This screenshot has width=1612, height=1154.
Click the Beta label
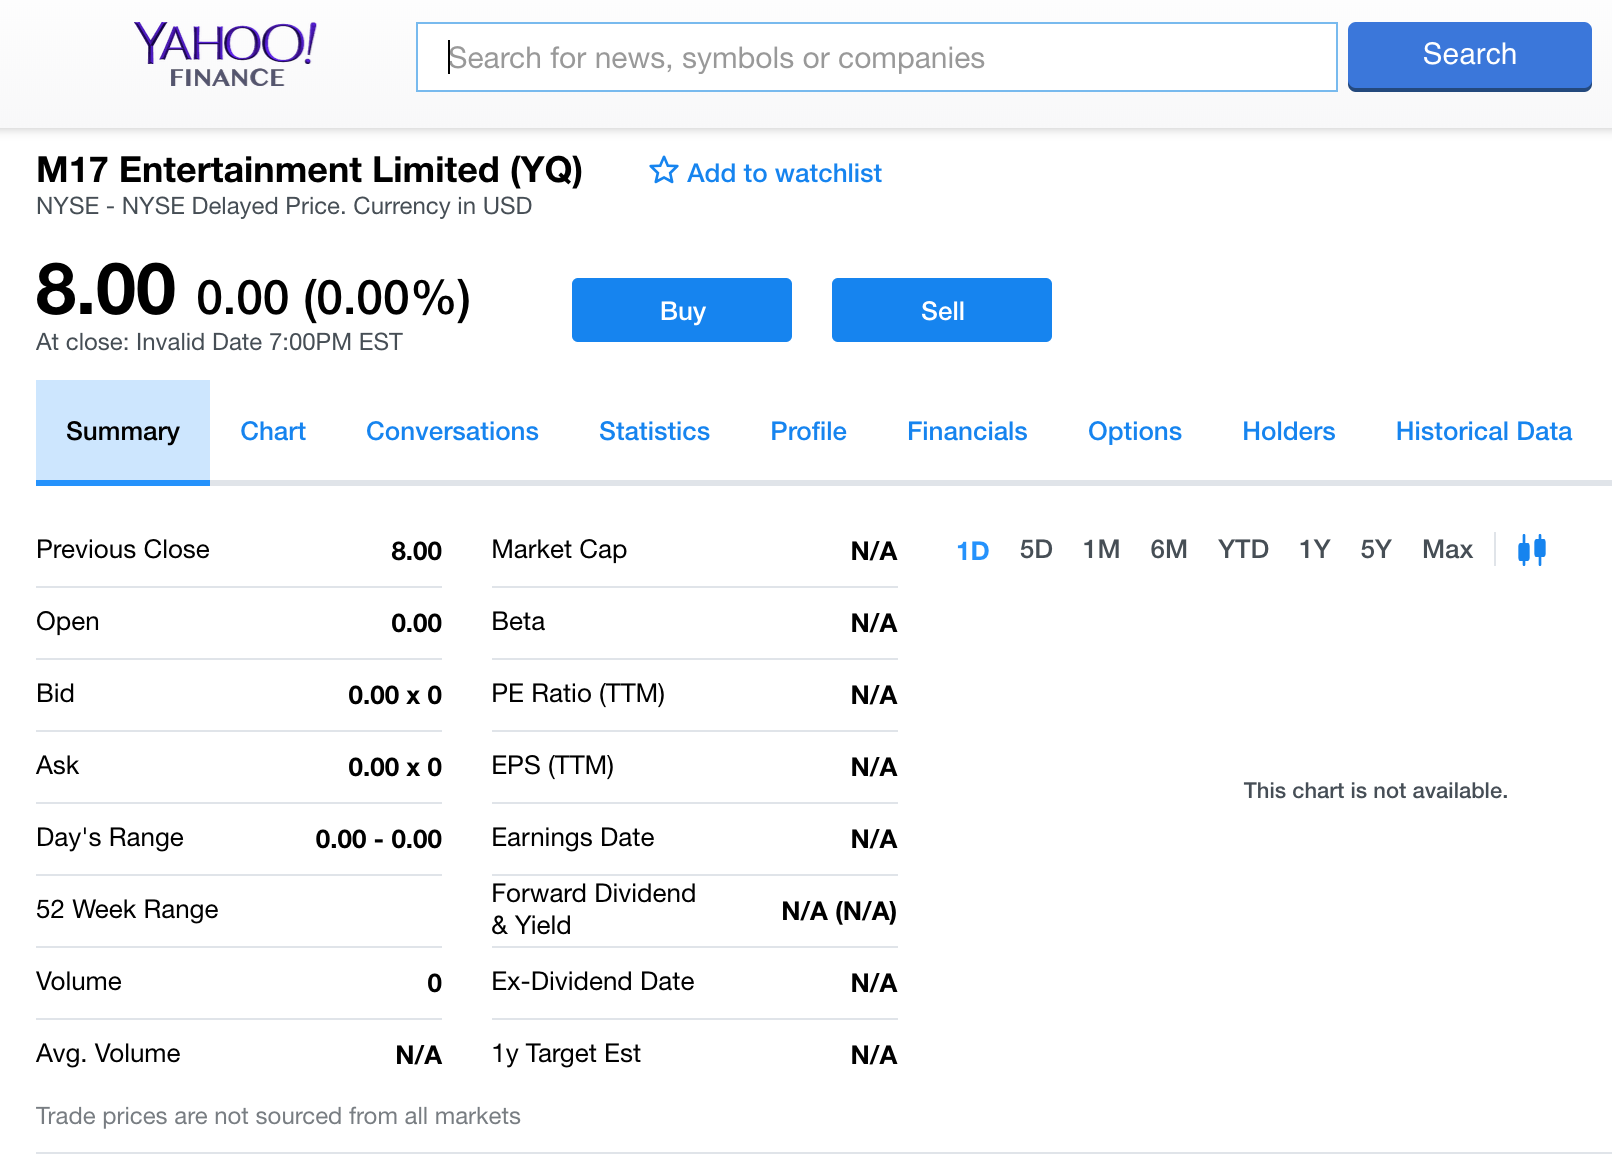518,621
